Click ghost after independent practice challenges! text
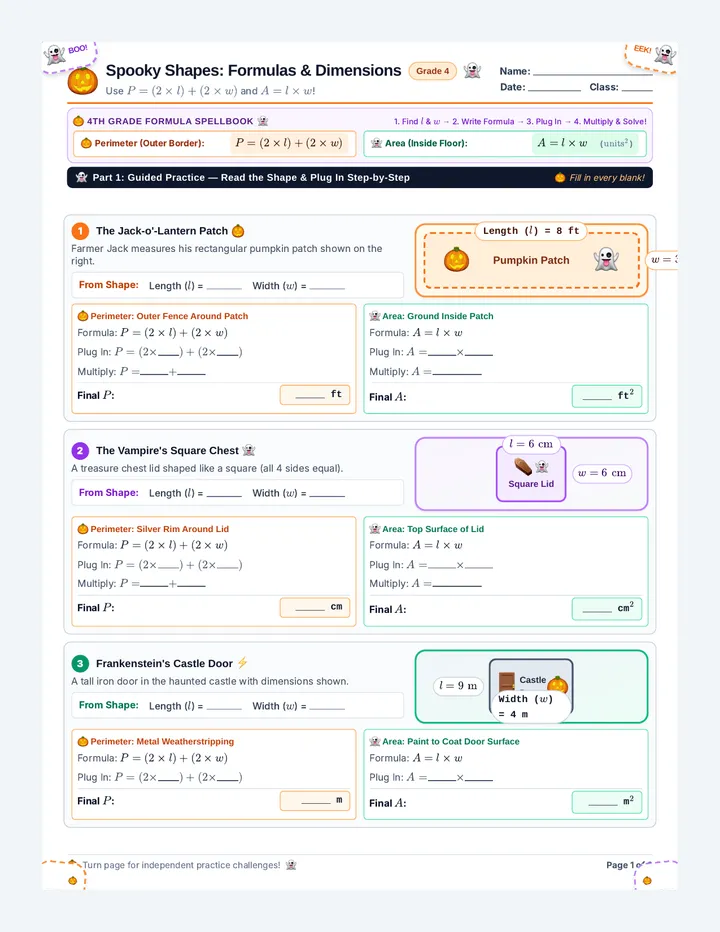This screenshot has width=720, height=932. 291,865
